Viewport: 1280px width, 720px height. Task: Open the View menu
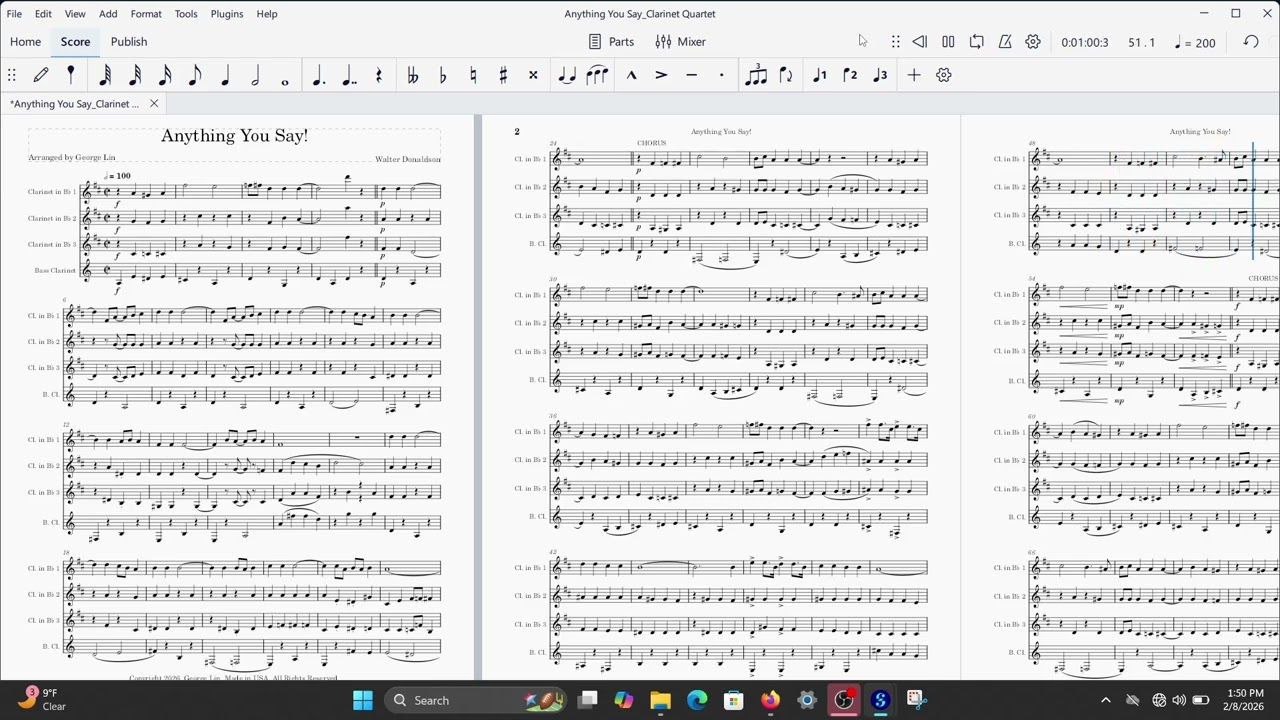point(75,14)
